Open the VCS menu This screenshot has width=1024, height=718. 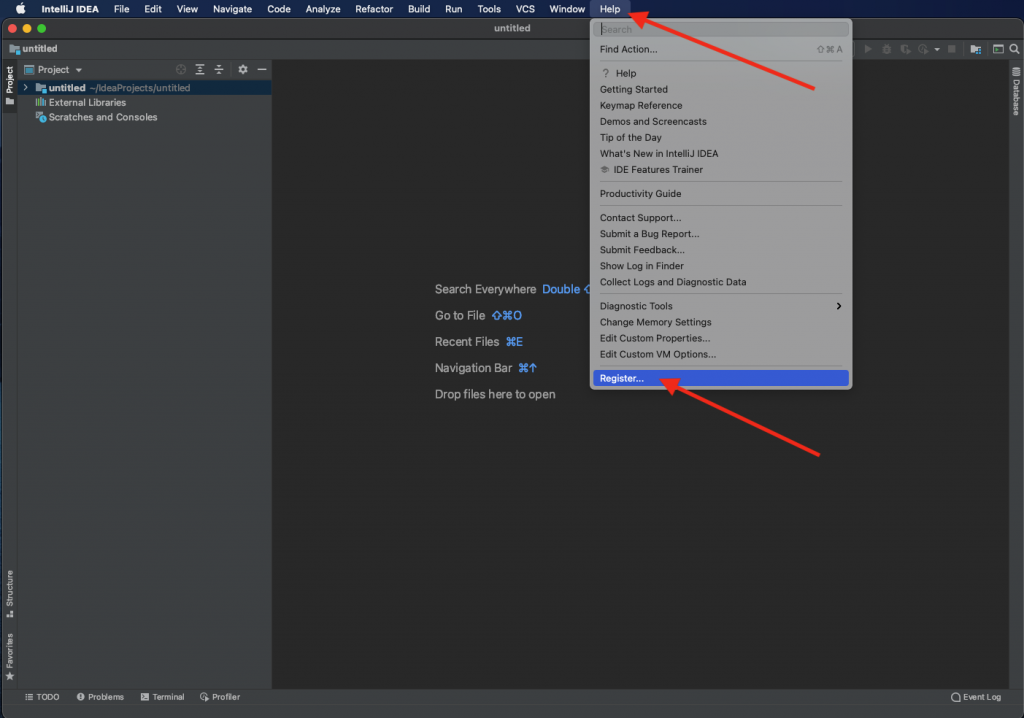[x=524, y=9]
